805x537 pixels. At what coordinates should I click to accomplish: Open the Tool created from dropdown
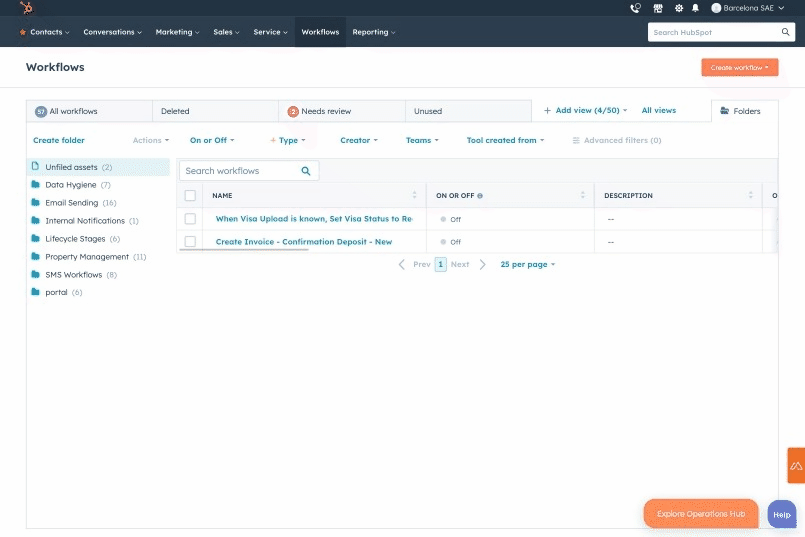point(505,140)
